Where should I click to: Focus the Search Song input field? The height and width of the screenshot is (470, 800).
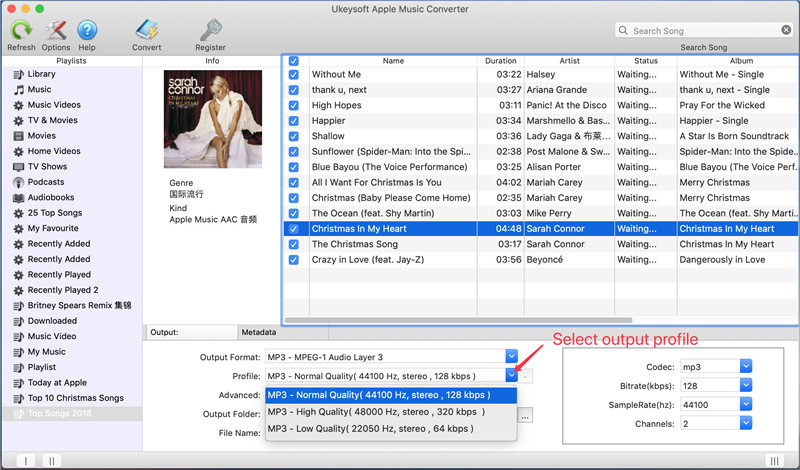[x=704, y=31]
